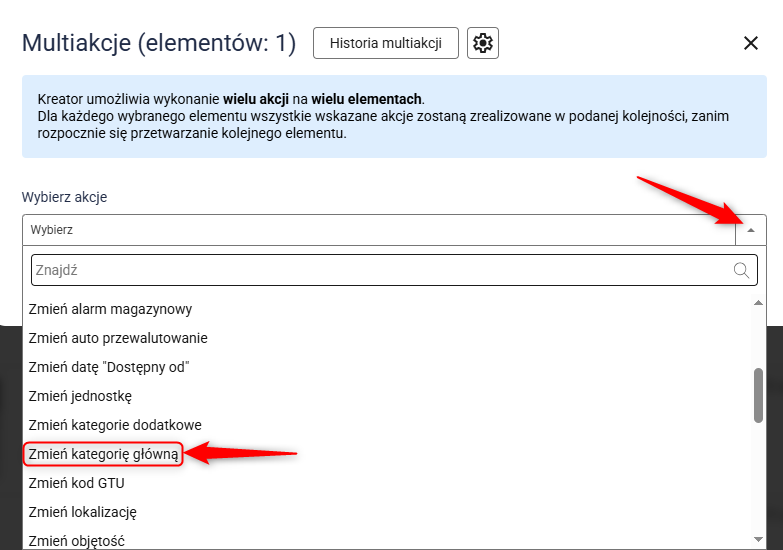This screenshot has height=550, width=783.
Task: Select Zmień kod GTU option
Action: tap(76, 483)
